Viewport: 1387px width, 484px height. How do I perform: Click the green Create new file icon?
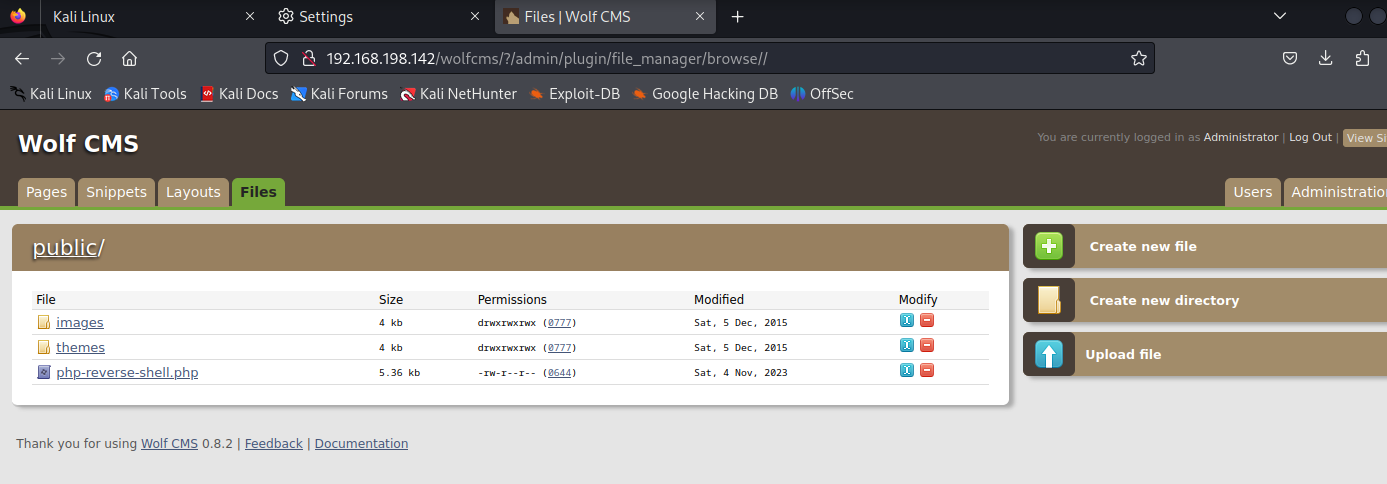(1049, 246)
